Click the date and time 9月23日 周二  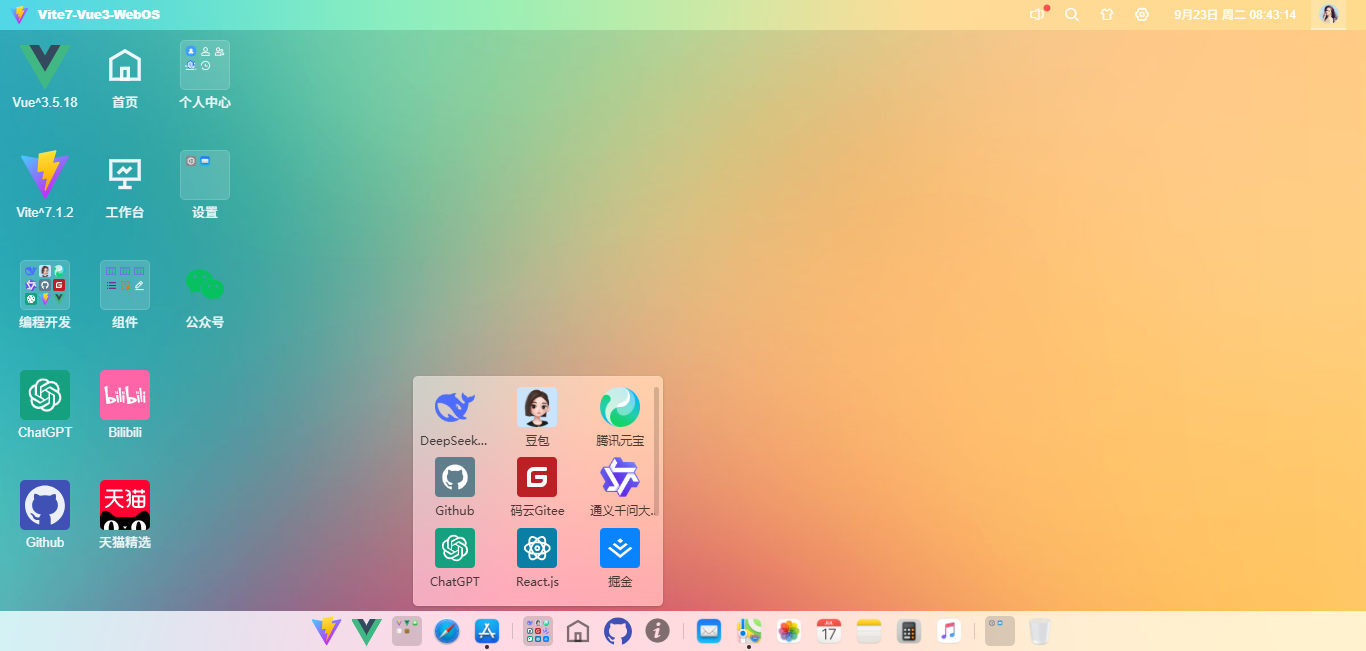coord(1235,15)
